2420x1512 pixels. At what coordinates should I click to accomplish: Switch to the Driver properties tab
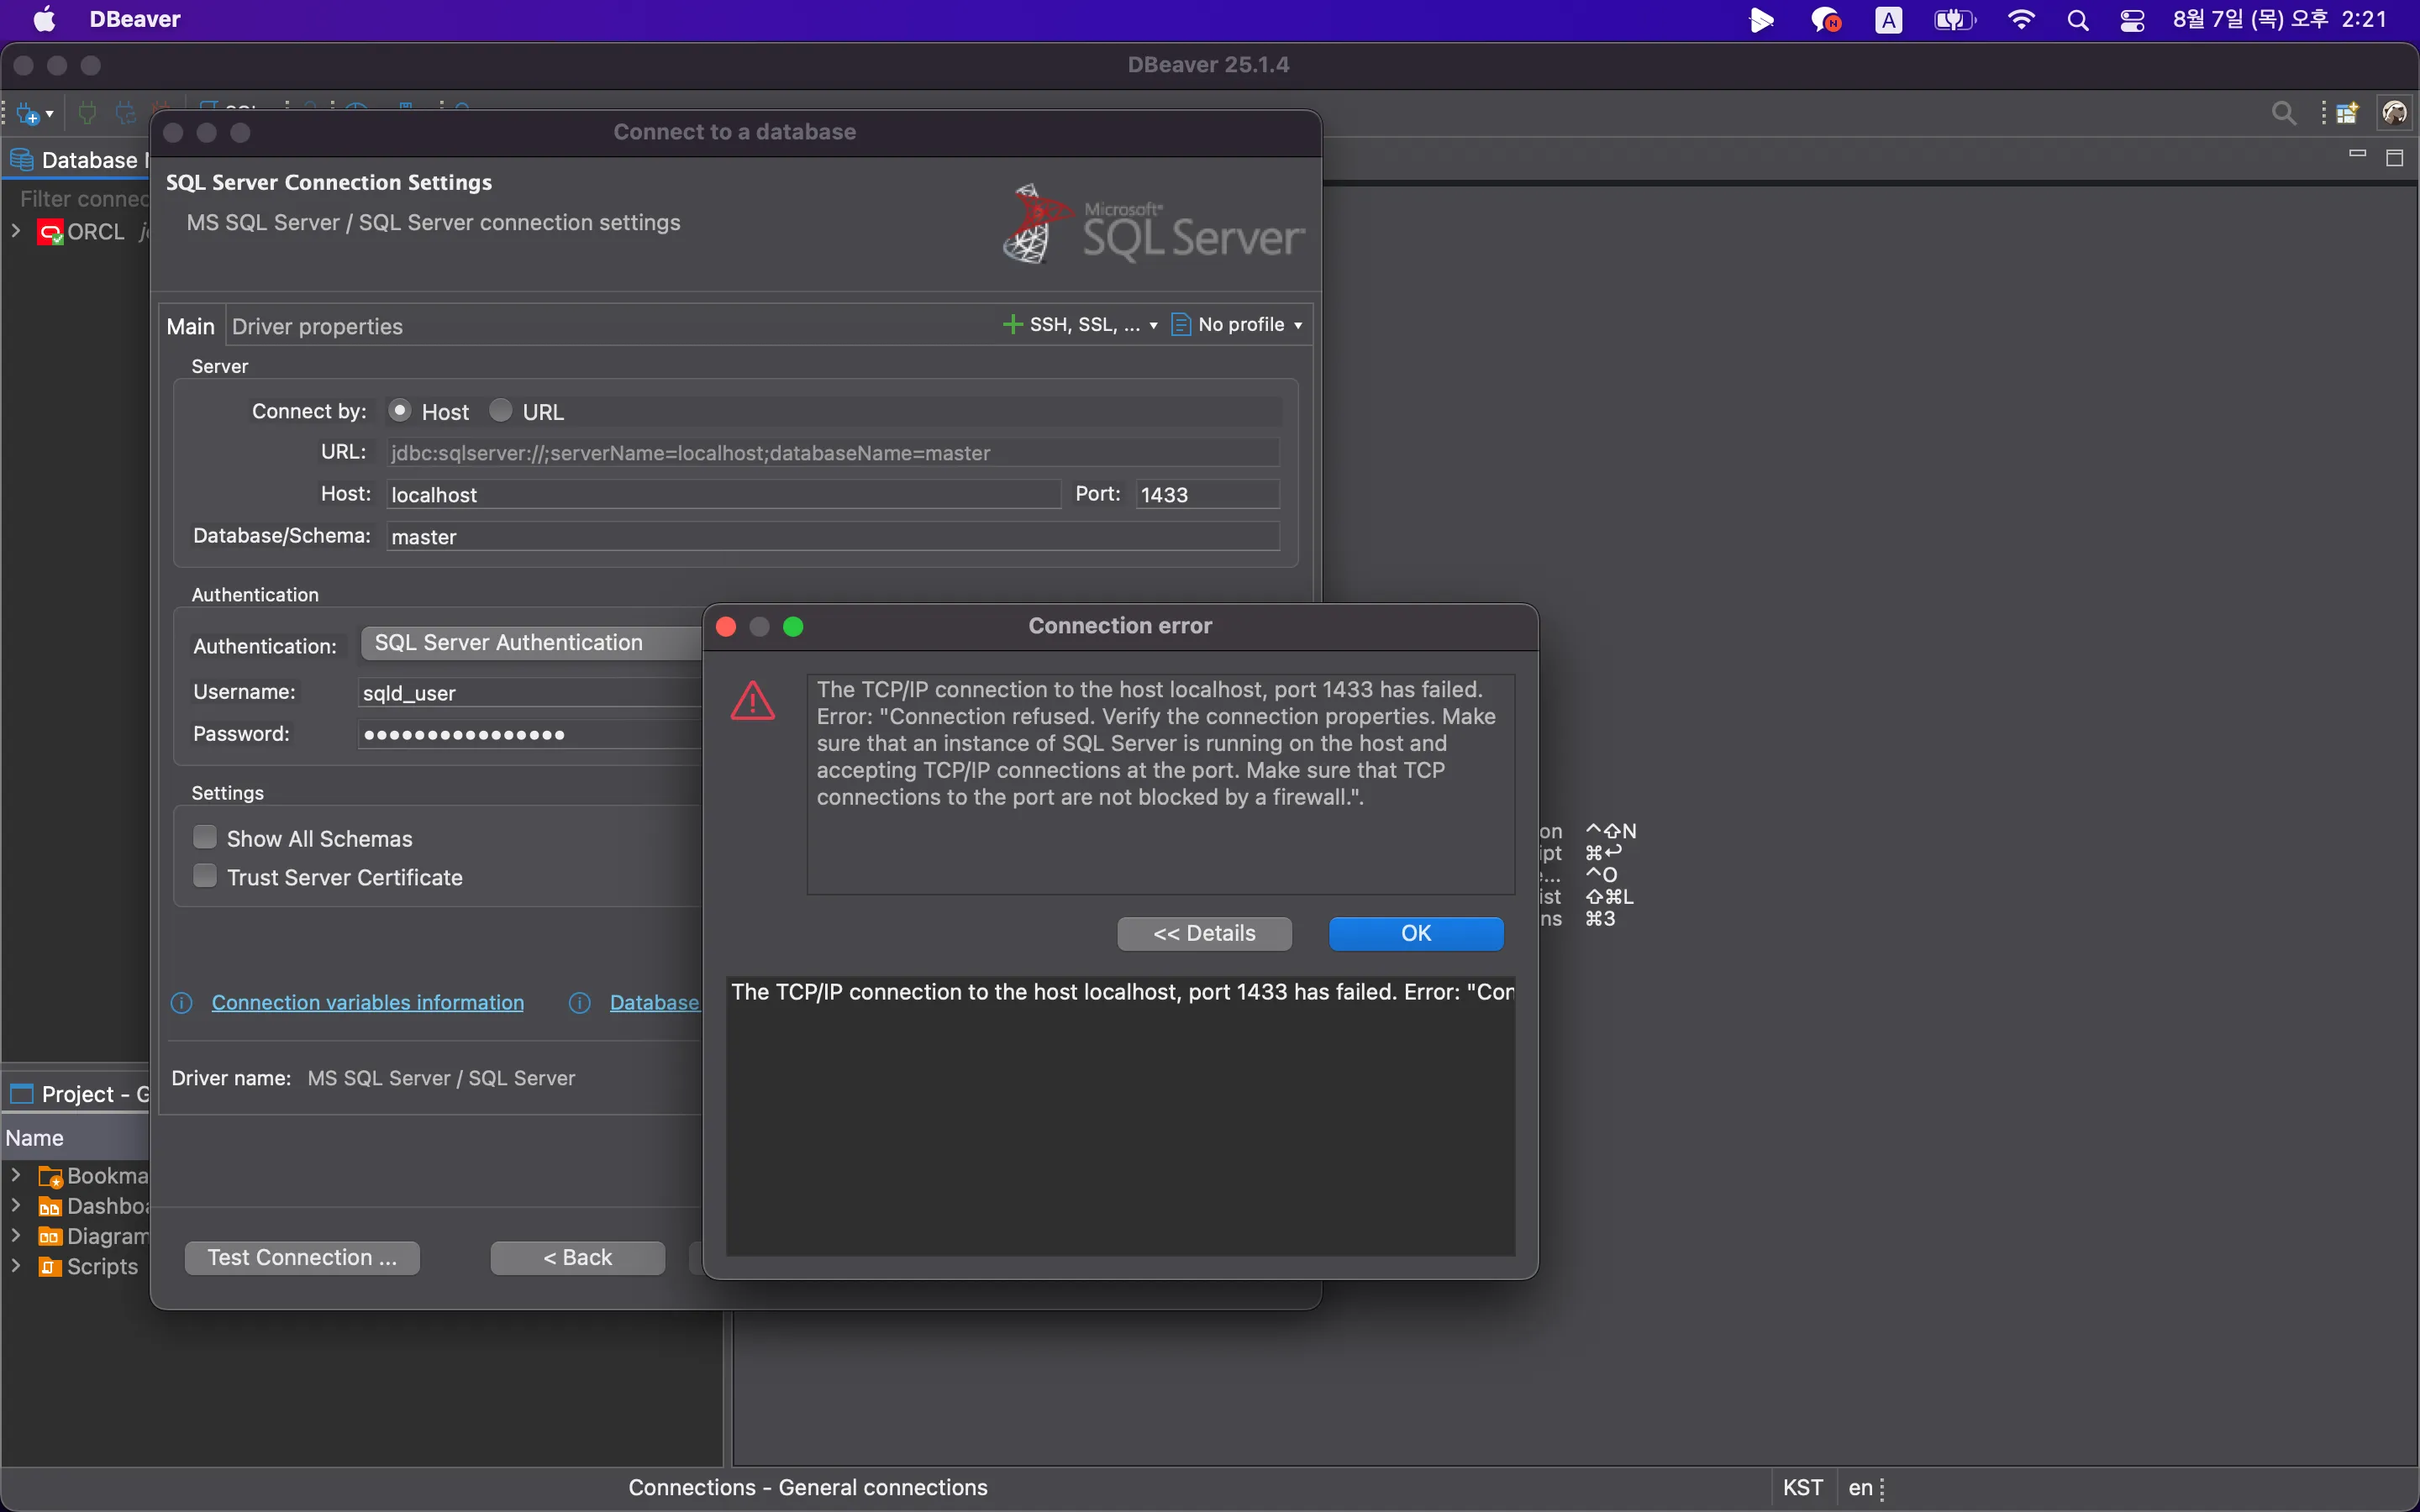(317, 327)
